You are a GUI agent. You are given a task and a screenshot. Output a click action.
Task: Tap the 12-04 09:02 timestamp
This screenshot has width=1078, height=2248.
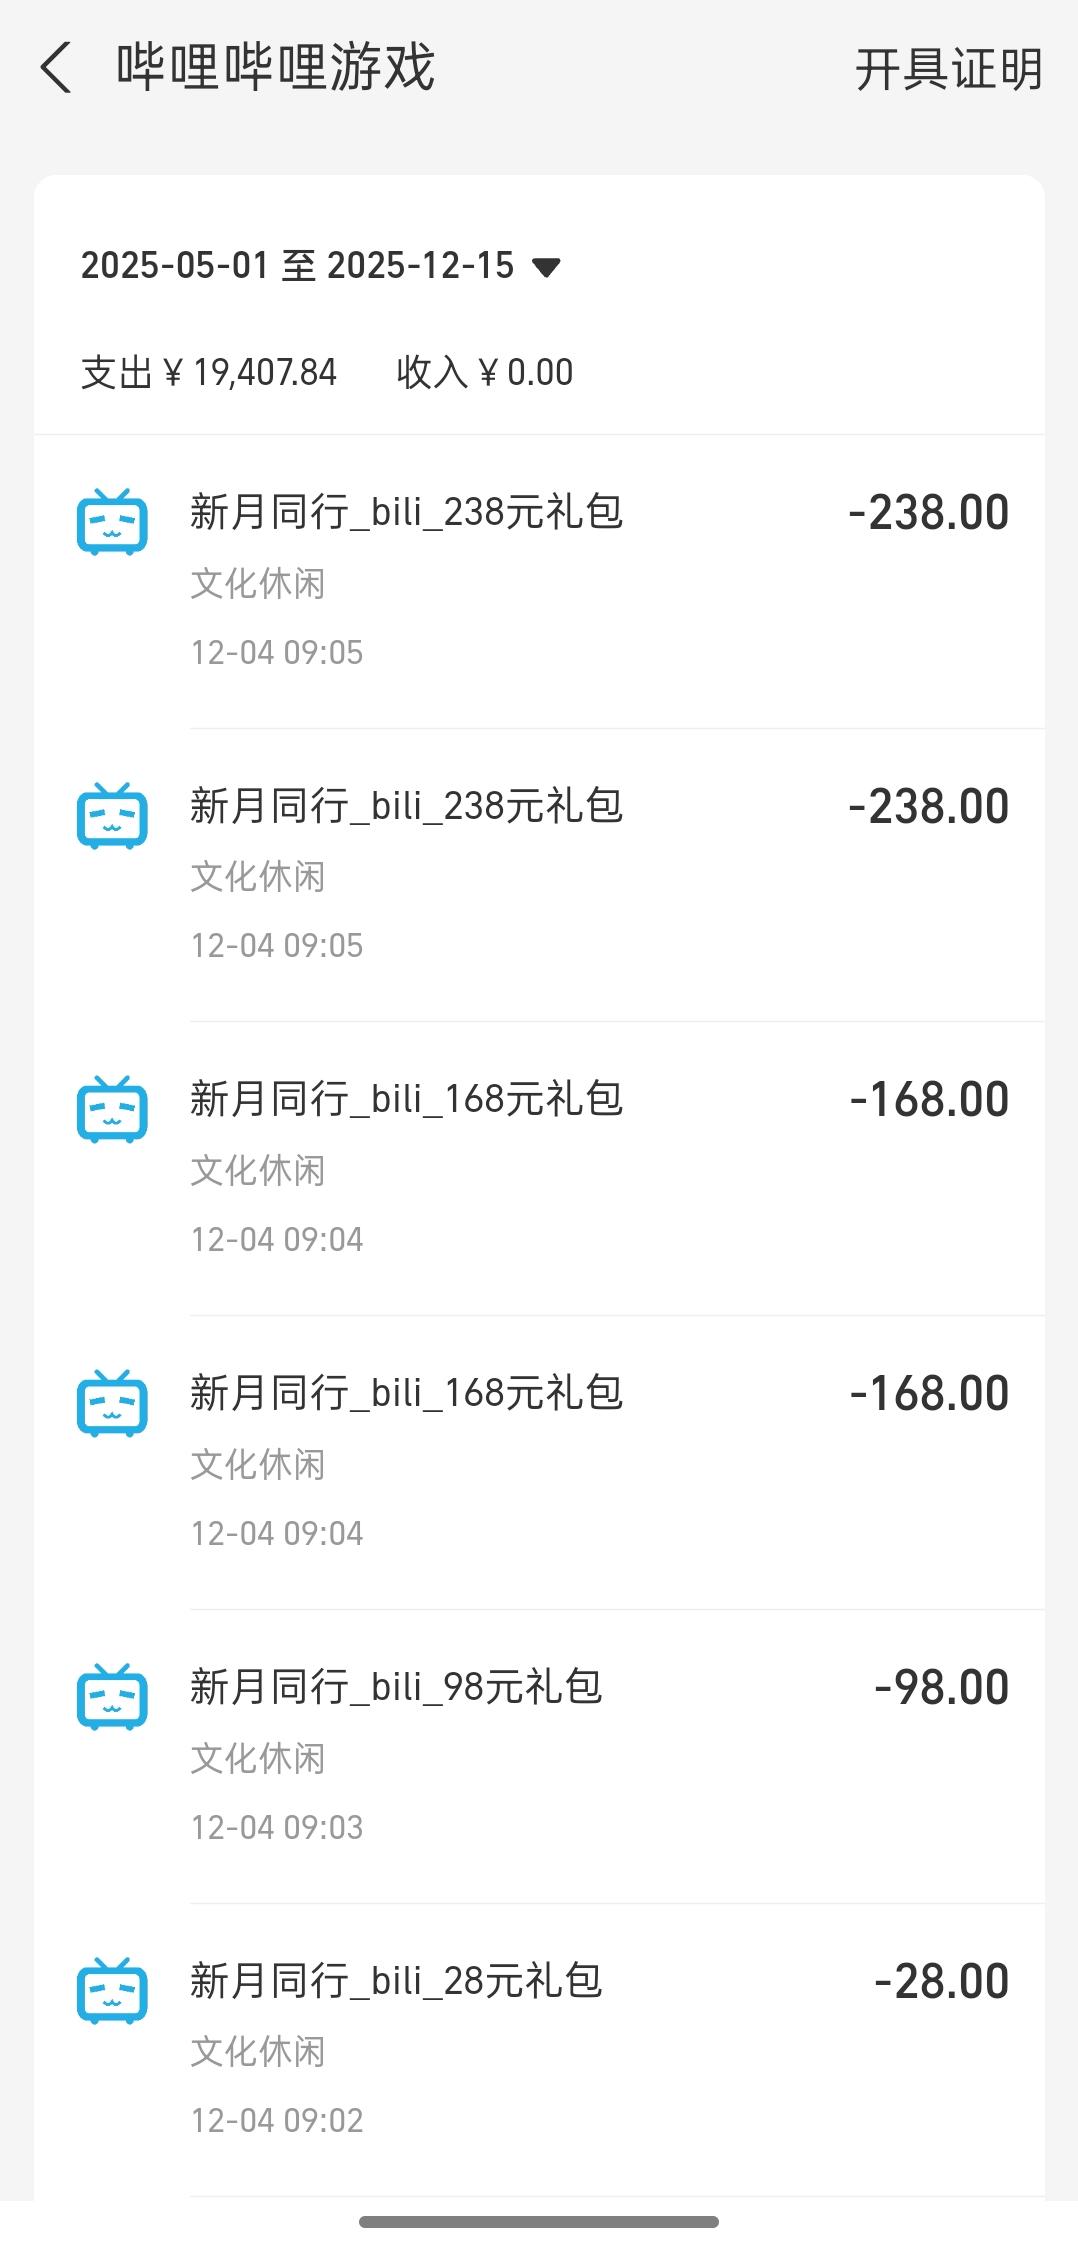pos(277,2120)
